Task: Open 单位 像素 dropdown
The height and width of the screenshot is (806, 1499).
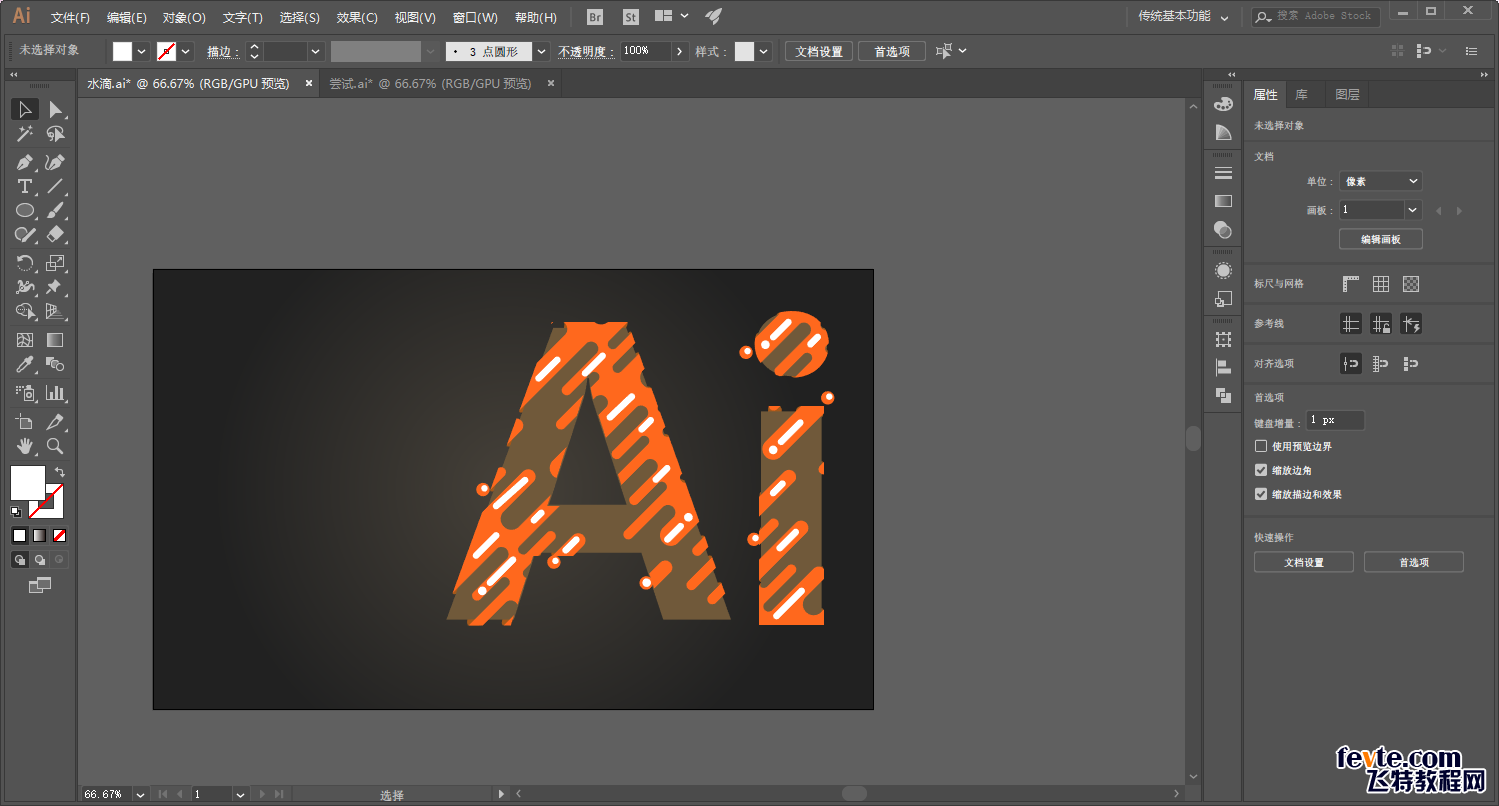Action: coord(1381,181)
